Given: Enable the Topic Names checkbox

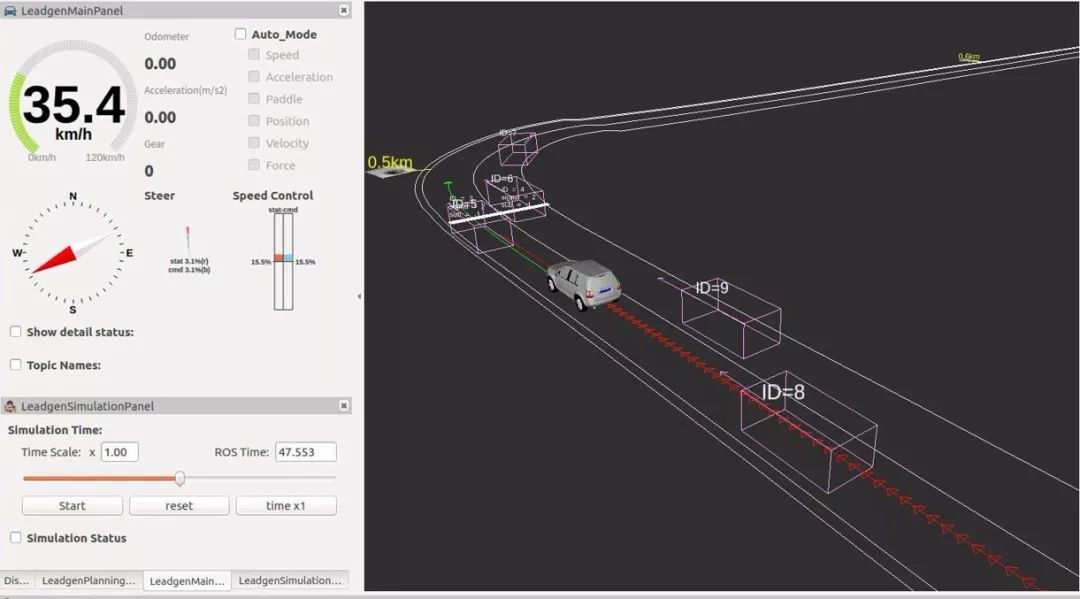Looking at the screenshot, I should pyautogui.click(x=16, y=365).
